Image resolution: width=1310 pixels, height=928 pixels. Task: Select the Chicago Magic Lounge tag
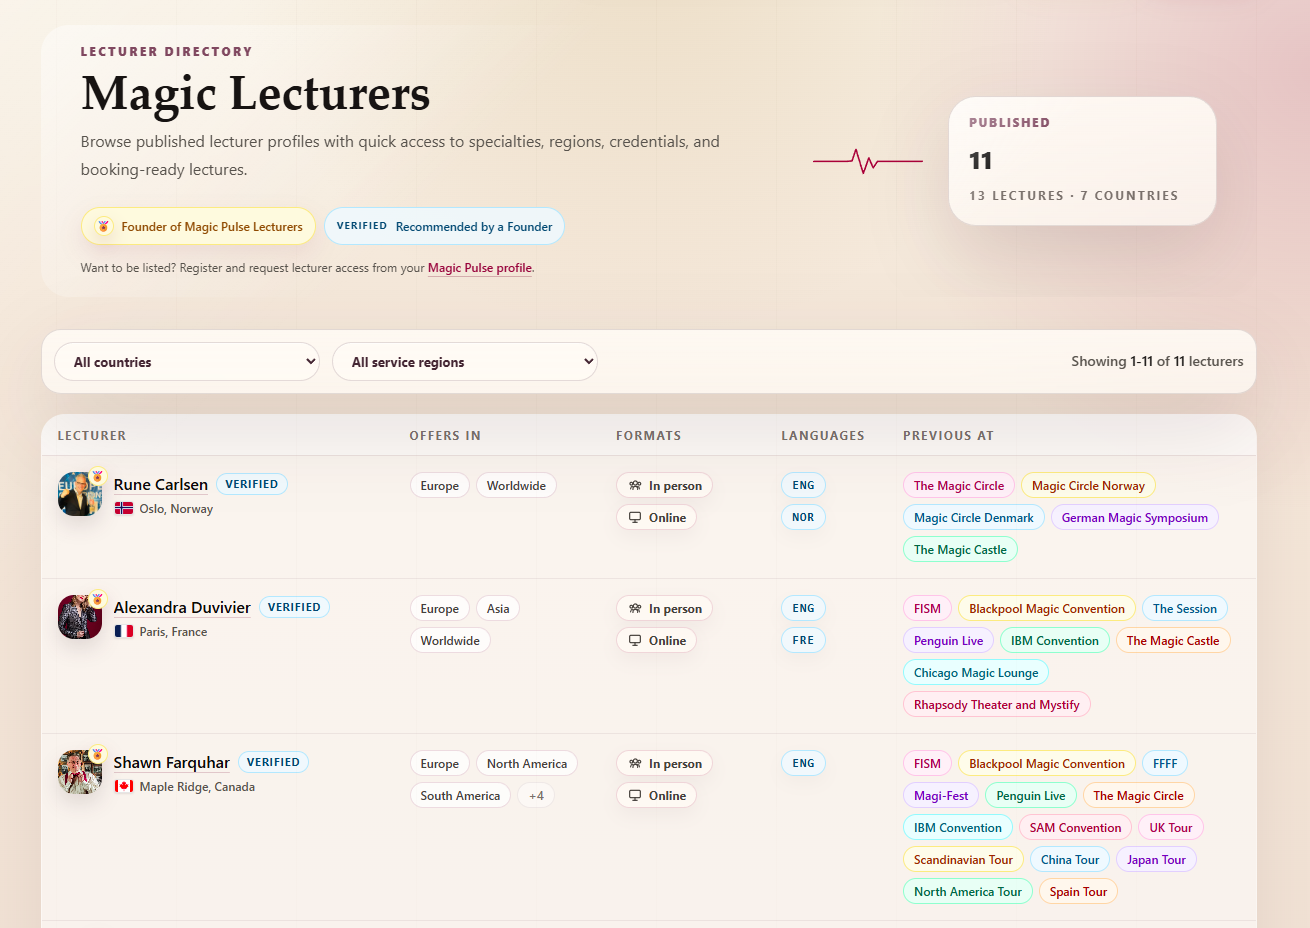(976, 672)
